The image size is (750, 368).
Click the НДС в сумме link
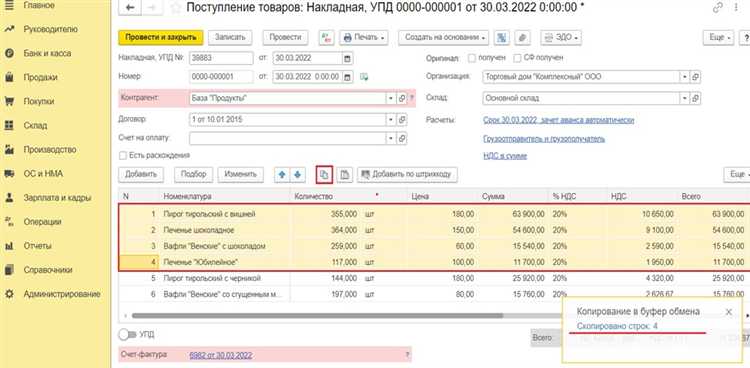pos(505,156)
